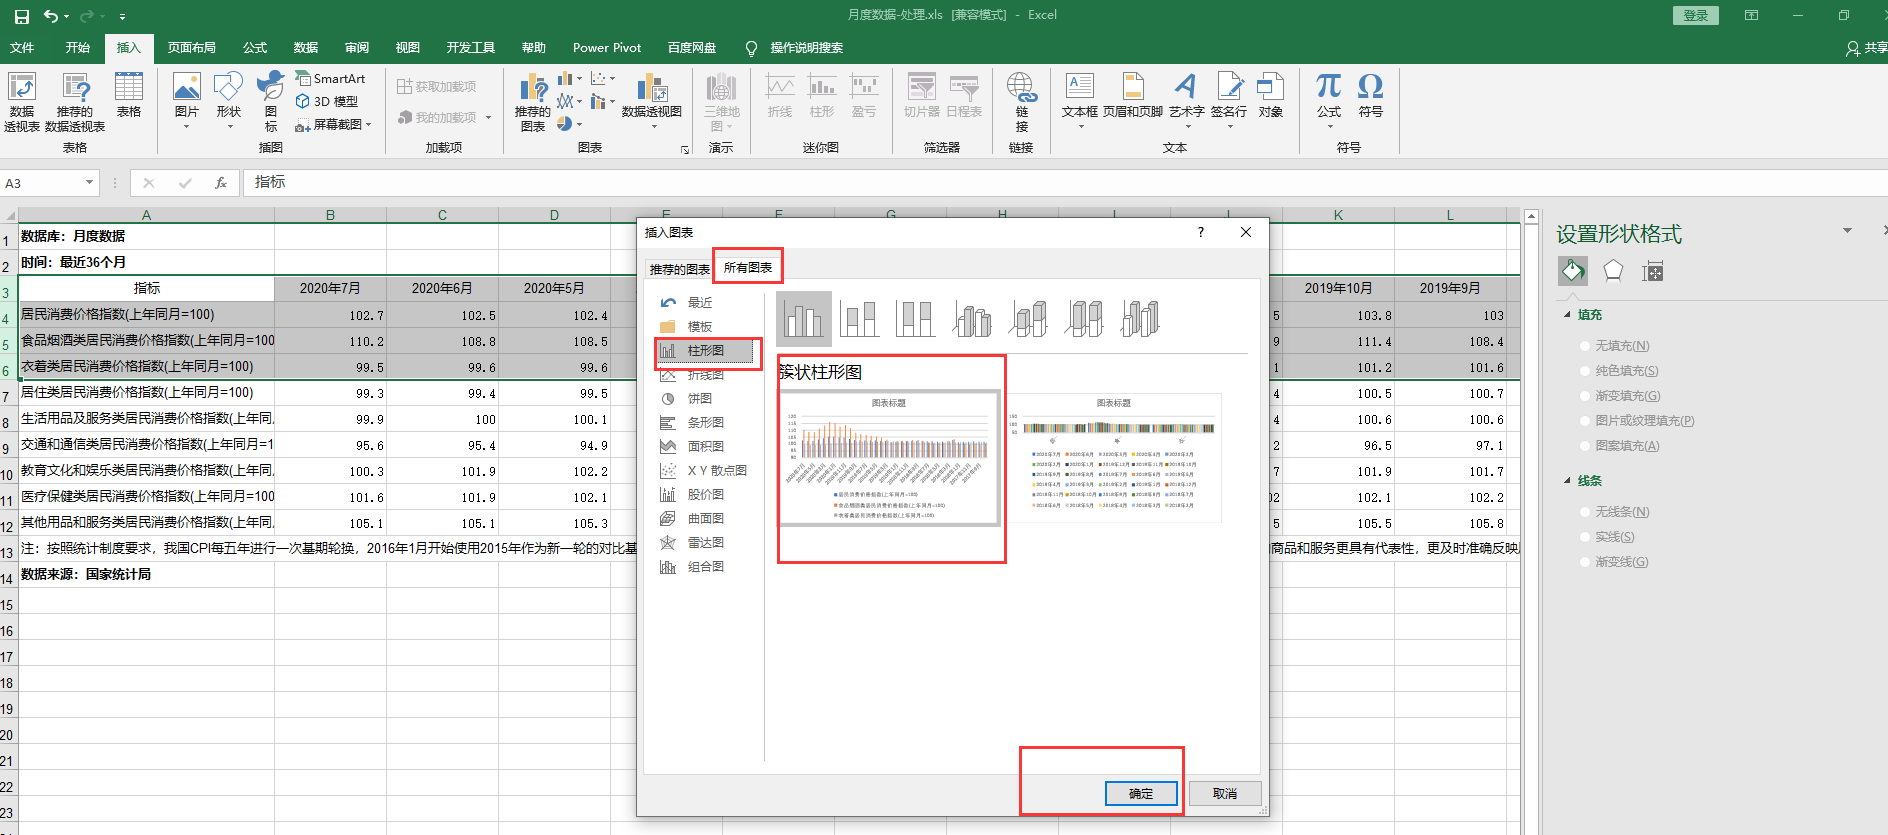Open the PivotTable (数据透视表) tool
1888x835 pixels.
(21, 102)
